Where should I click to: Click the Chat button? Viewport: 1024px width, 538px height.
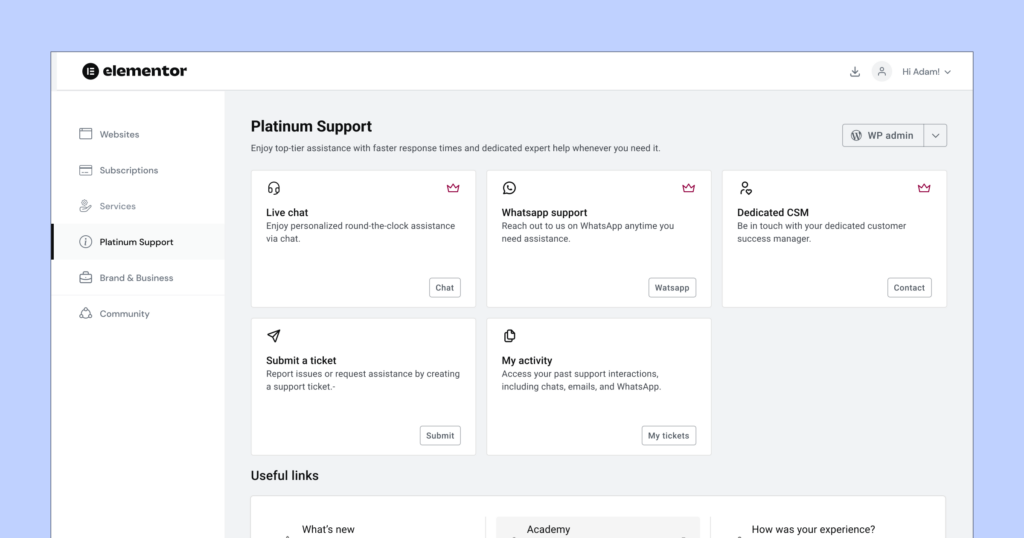tap(445, 288)
